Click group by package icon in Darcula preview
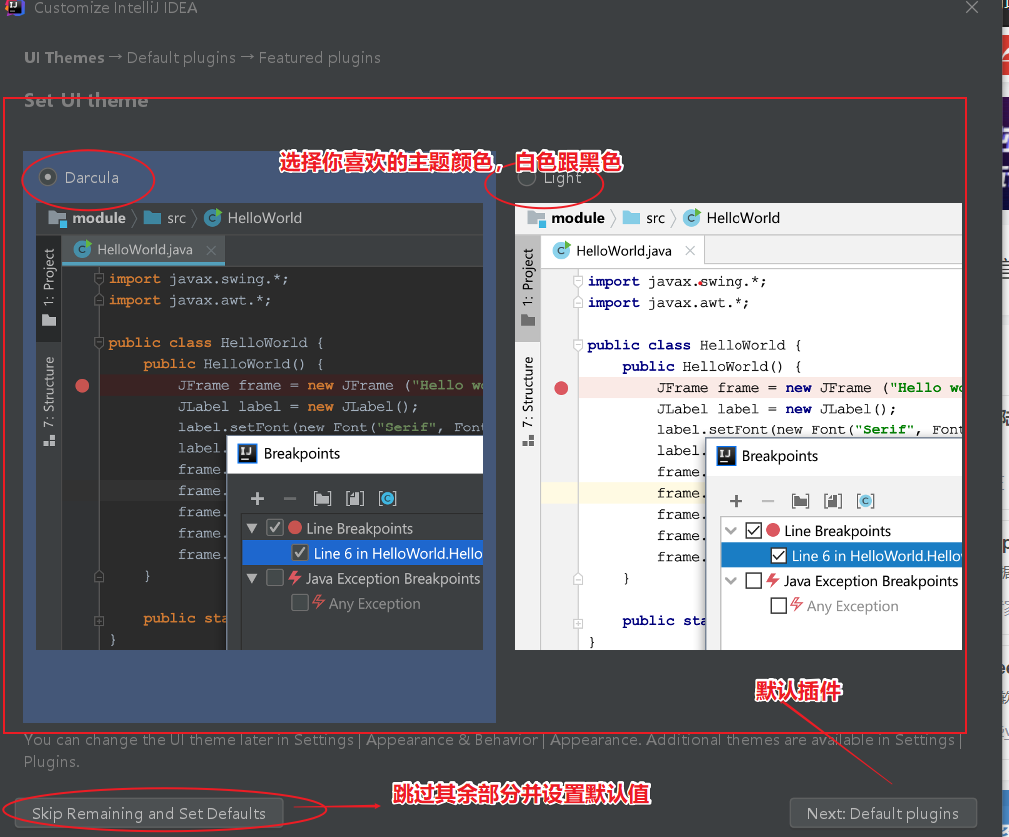 [322, 499]
